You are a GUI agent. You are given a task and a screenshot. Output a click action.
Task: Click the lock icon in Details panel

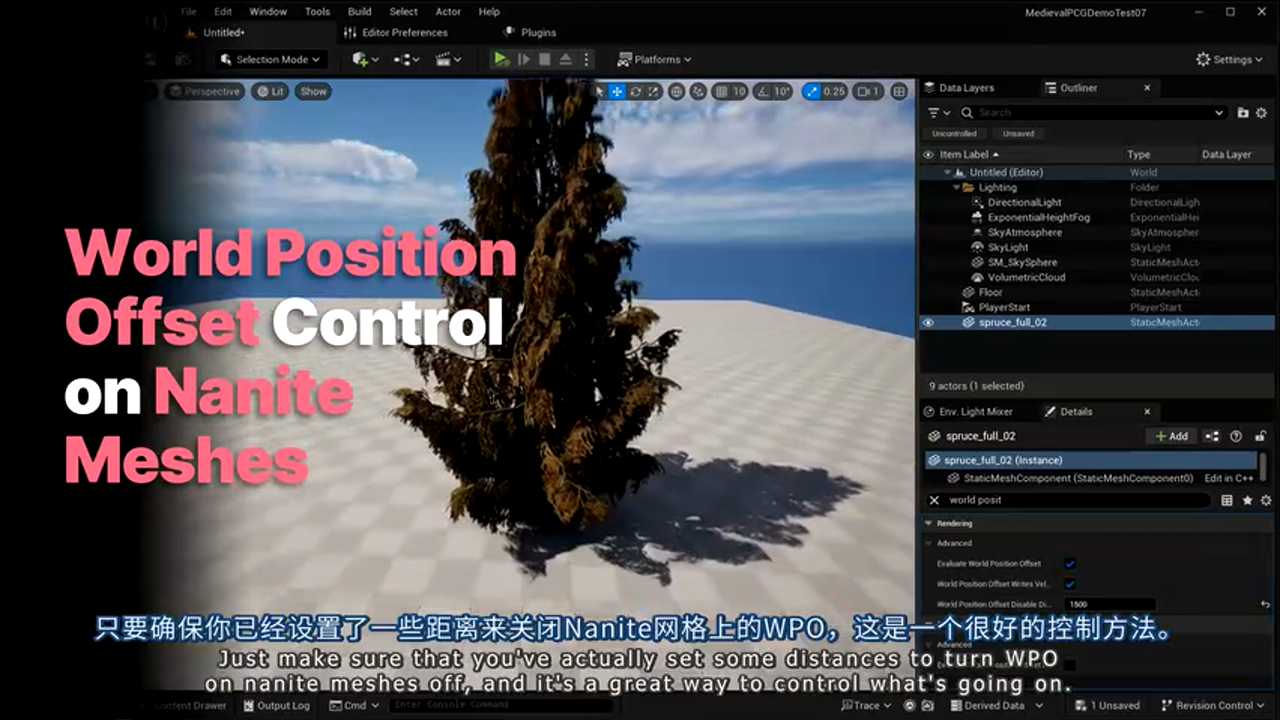pos(1260,436)
